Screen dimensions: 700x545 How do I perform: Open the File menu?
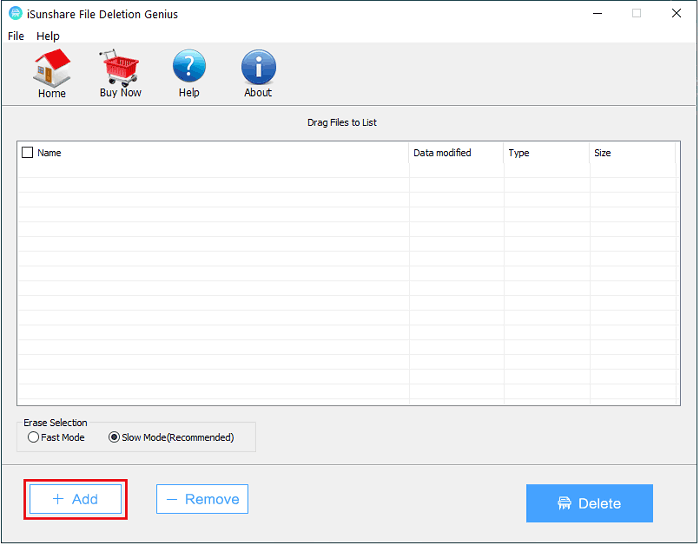point(16,36)
